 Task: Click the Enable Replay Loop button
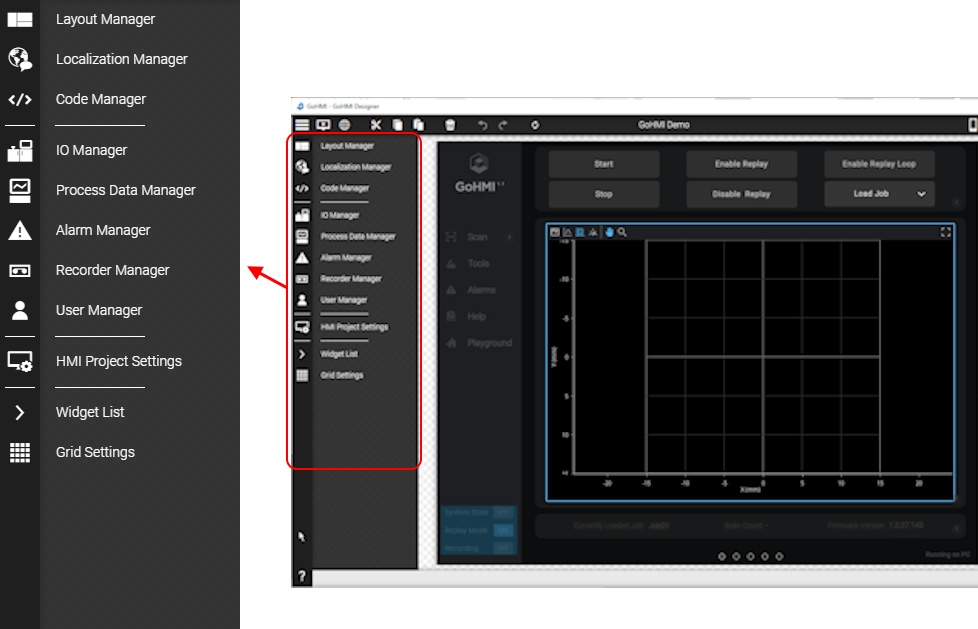879,164
